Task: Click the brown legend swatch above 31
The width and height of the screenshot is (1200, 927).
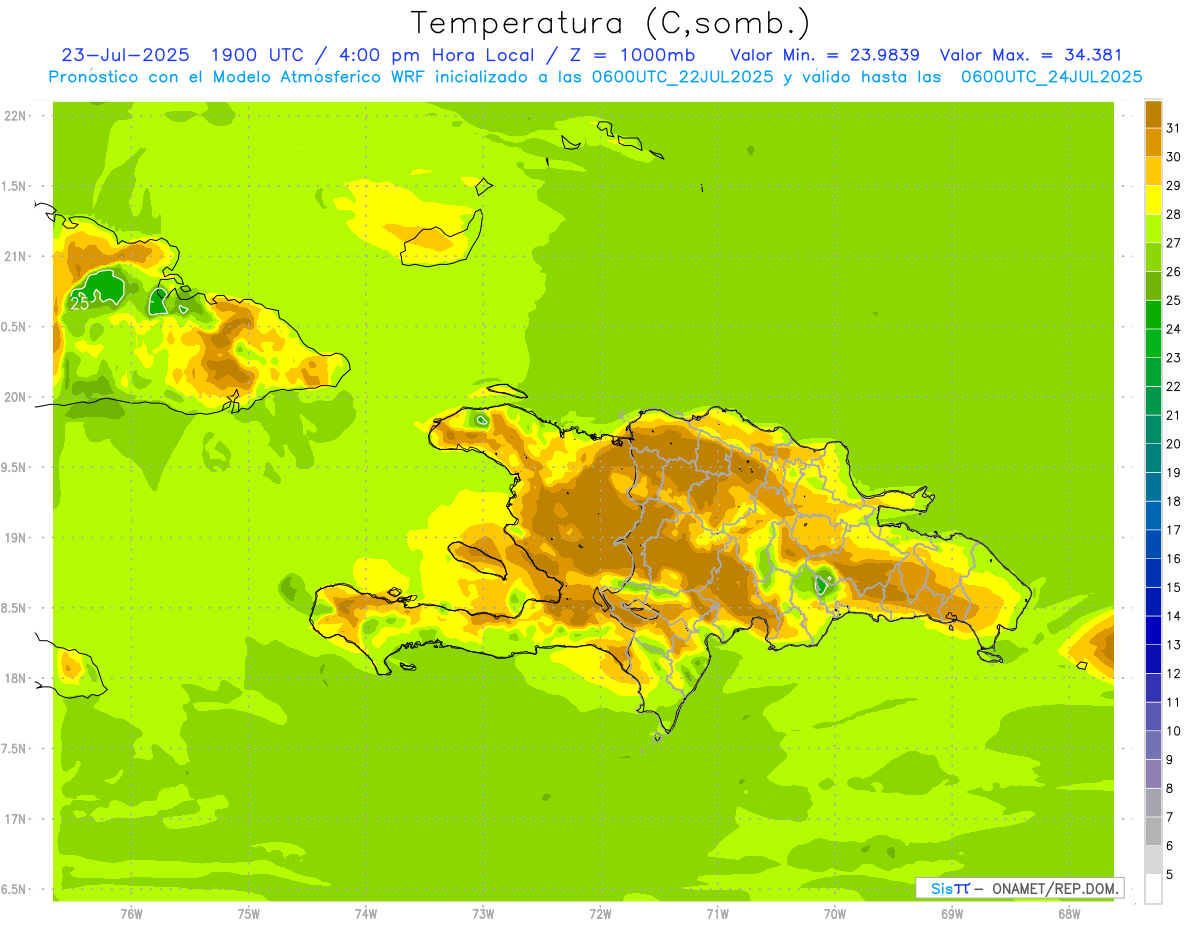Action: click(1153, 114)
